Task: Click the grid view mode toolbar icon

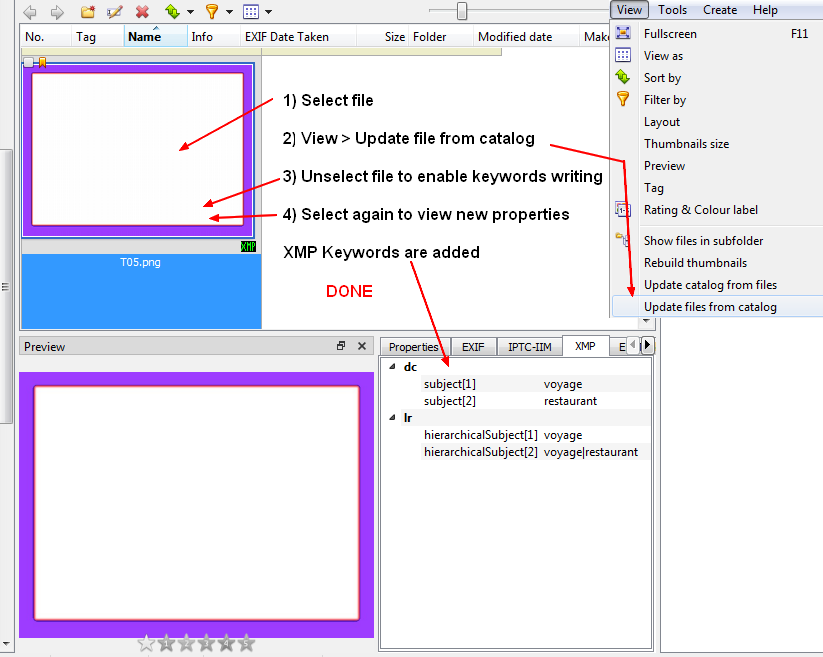Action: coord(250,12)
